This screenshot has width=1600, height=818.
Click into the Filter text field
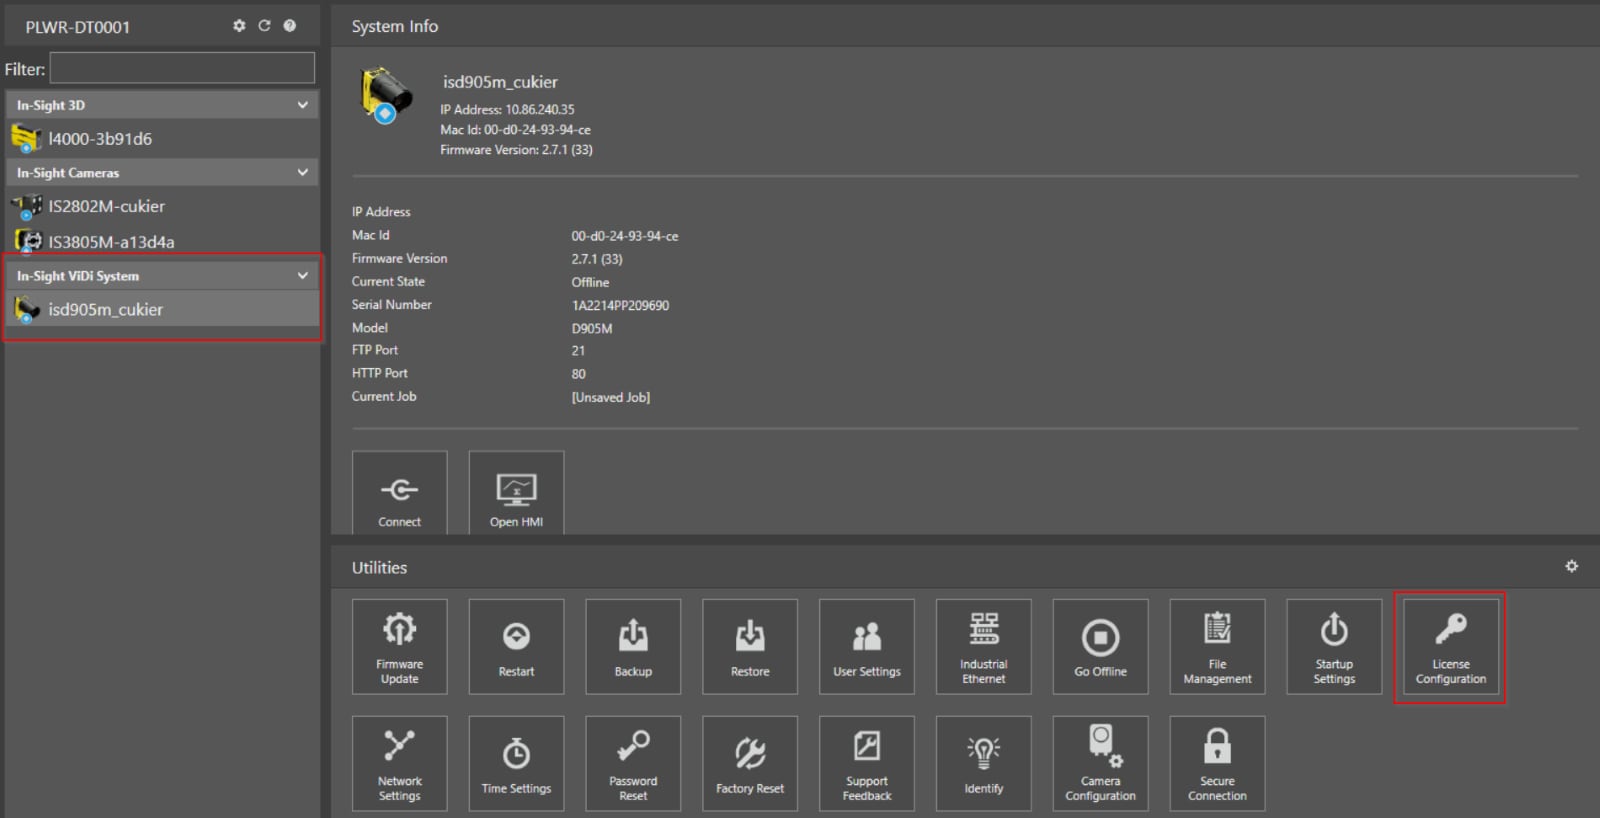(x=182, y=68)
